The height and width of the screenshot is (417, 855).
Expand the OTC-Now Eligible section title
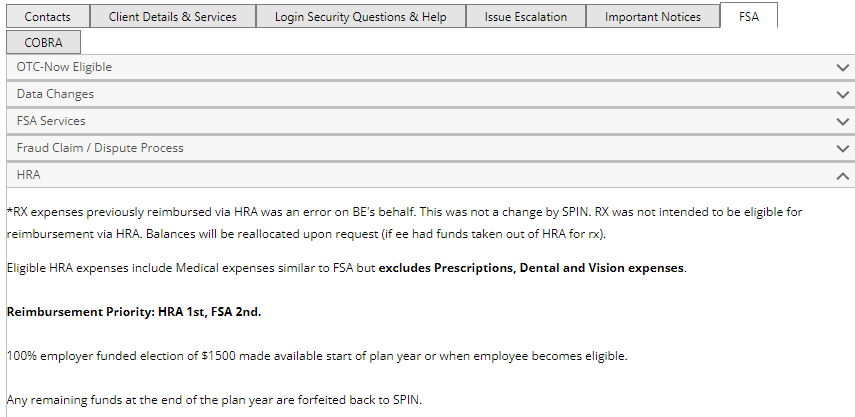tap(64, 67)
